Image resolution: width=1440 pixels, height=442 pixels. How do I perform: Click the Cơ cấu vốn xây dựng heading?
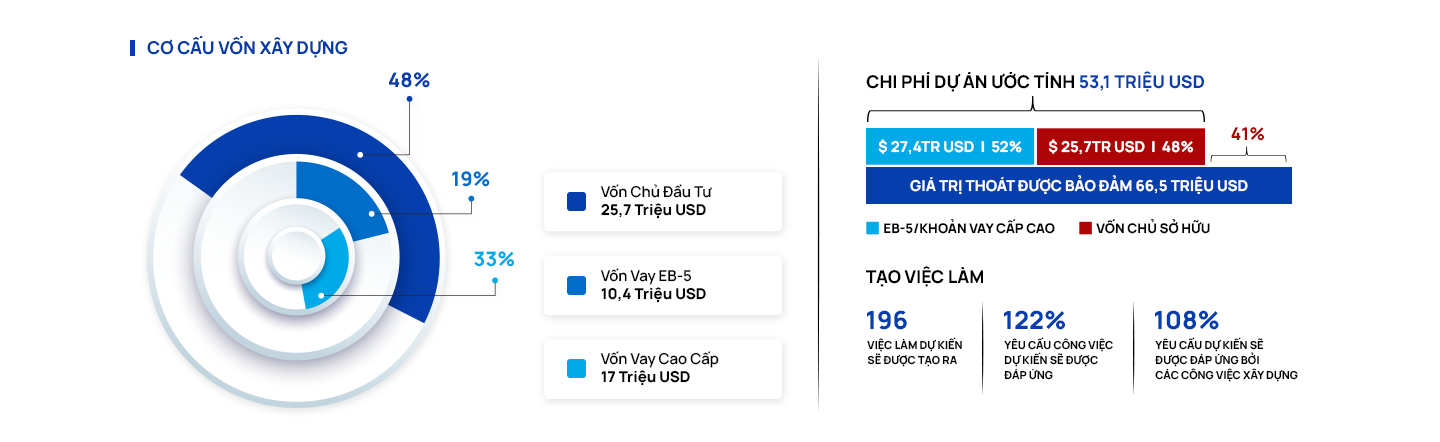(247, 48)
